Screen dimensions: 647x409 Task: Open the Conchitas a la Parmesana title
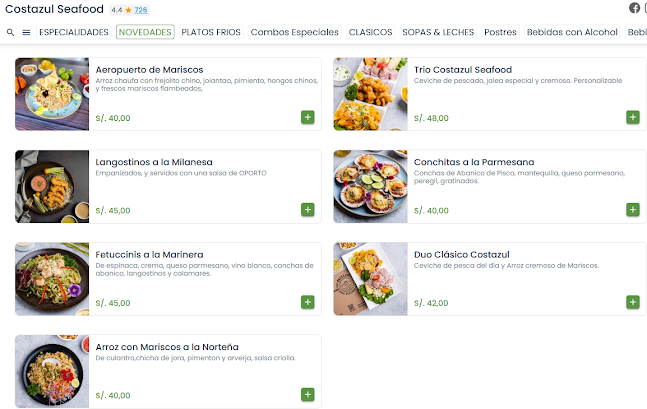tap(474, 162)
